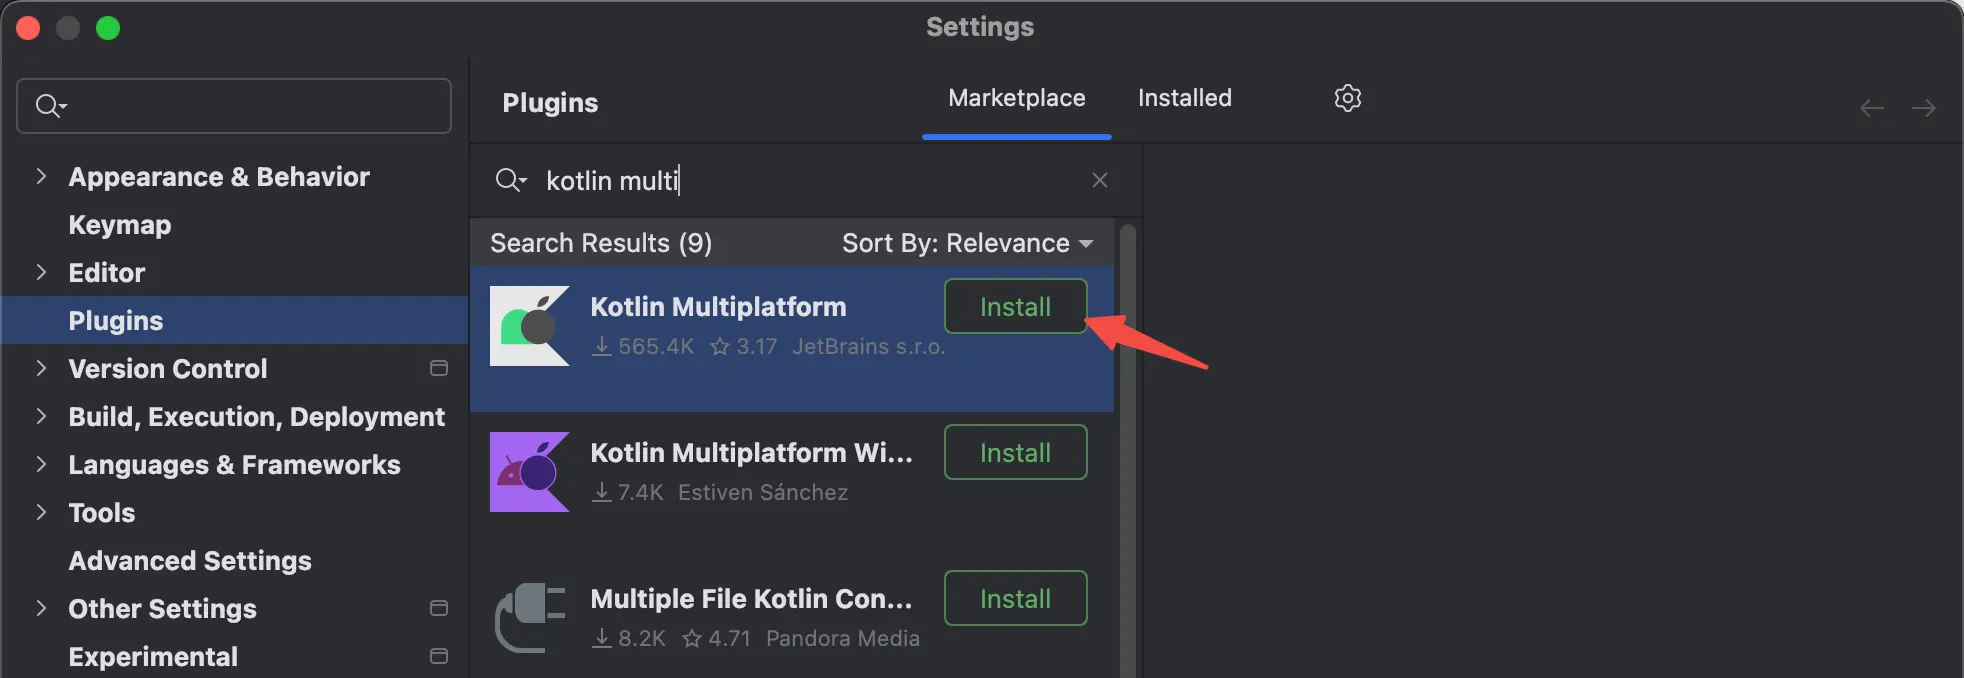1964x678 pixels.
Task: Click the Multiple File Kotlin Converter plug icon
Action: pyautogui.click(x=529, y=617)
